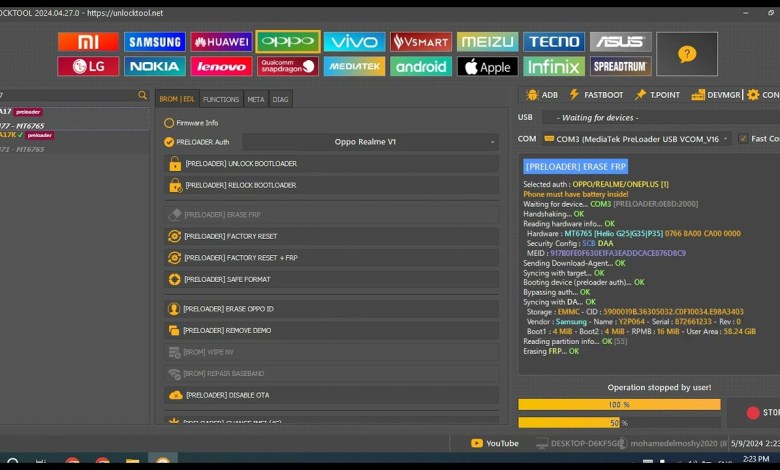Open DEVMGR device manager
The image size is (780, 470).
716,94
